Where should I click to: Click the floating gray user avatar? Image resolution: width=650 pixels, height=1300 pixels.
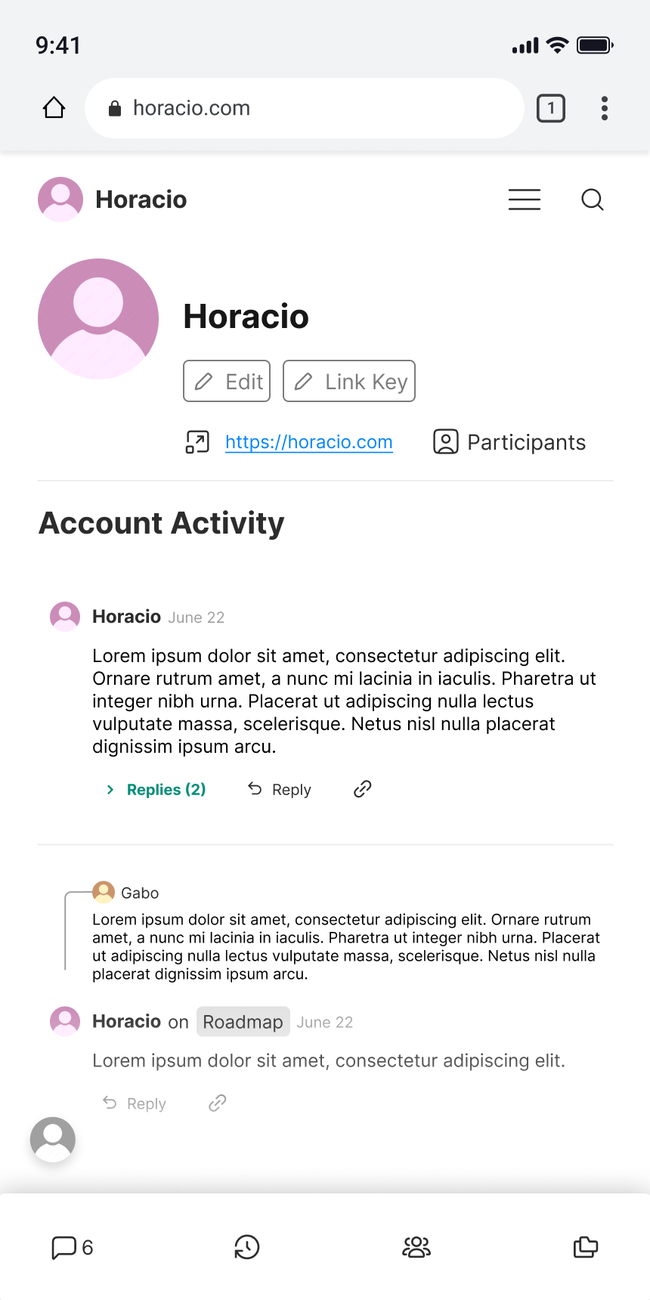click(53, 1139)
